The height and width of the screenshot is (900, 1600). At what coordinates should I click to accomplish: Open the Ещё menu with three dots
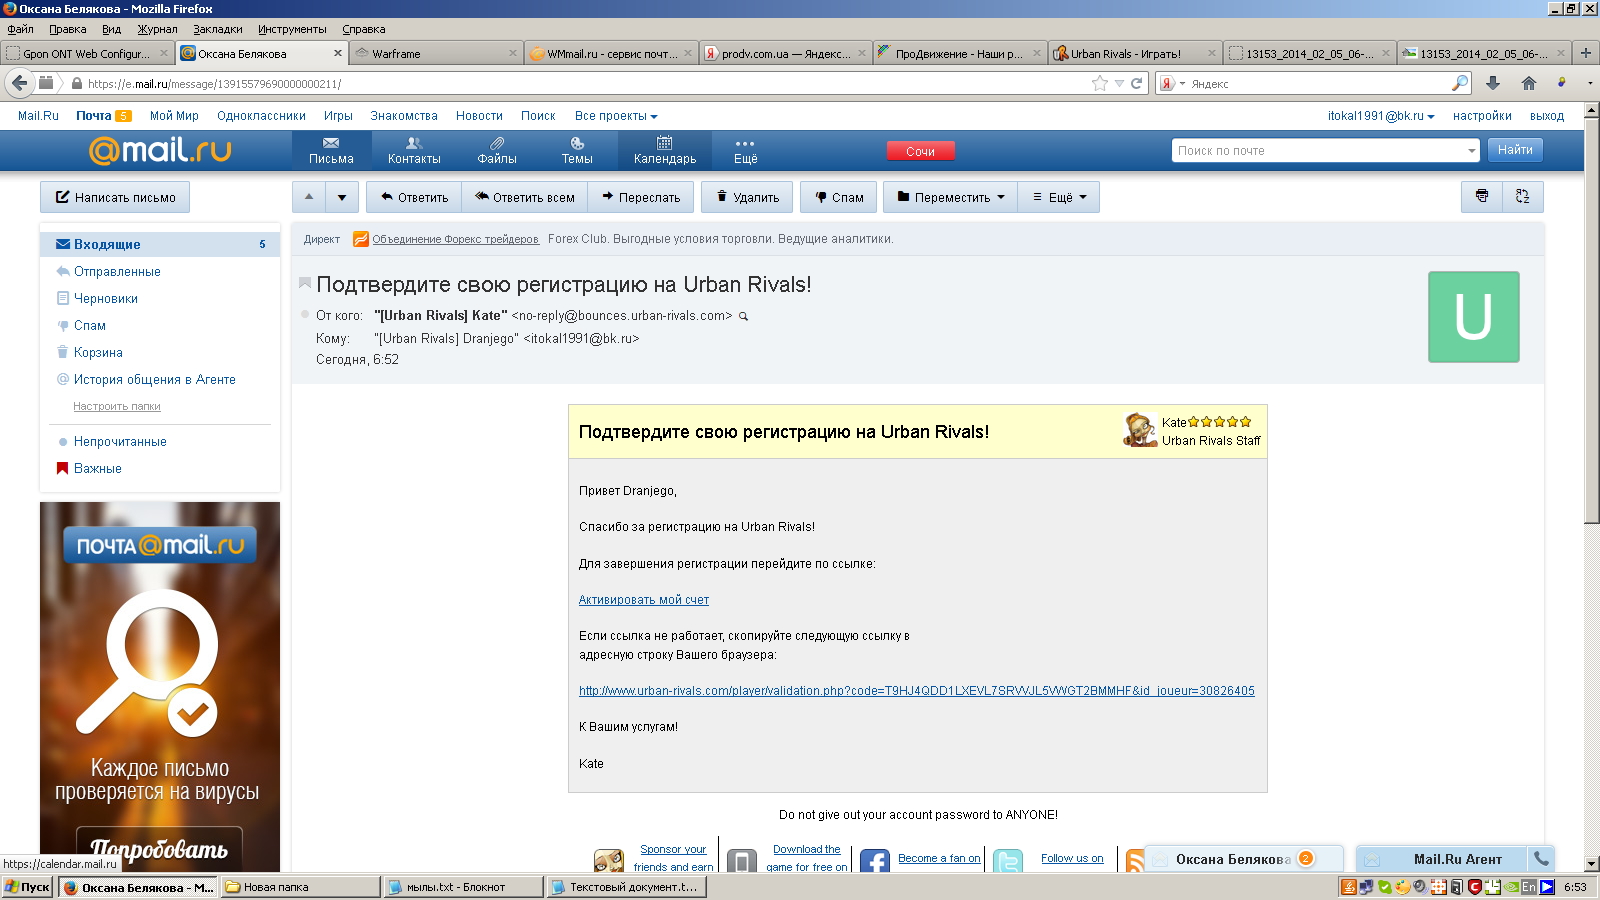click(x=745, y=150)
